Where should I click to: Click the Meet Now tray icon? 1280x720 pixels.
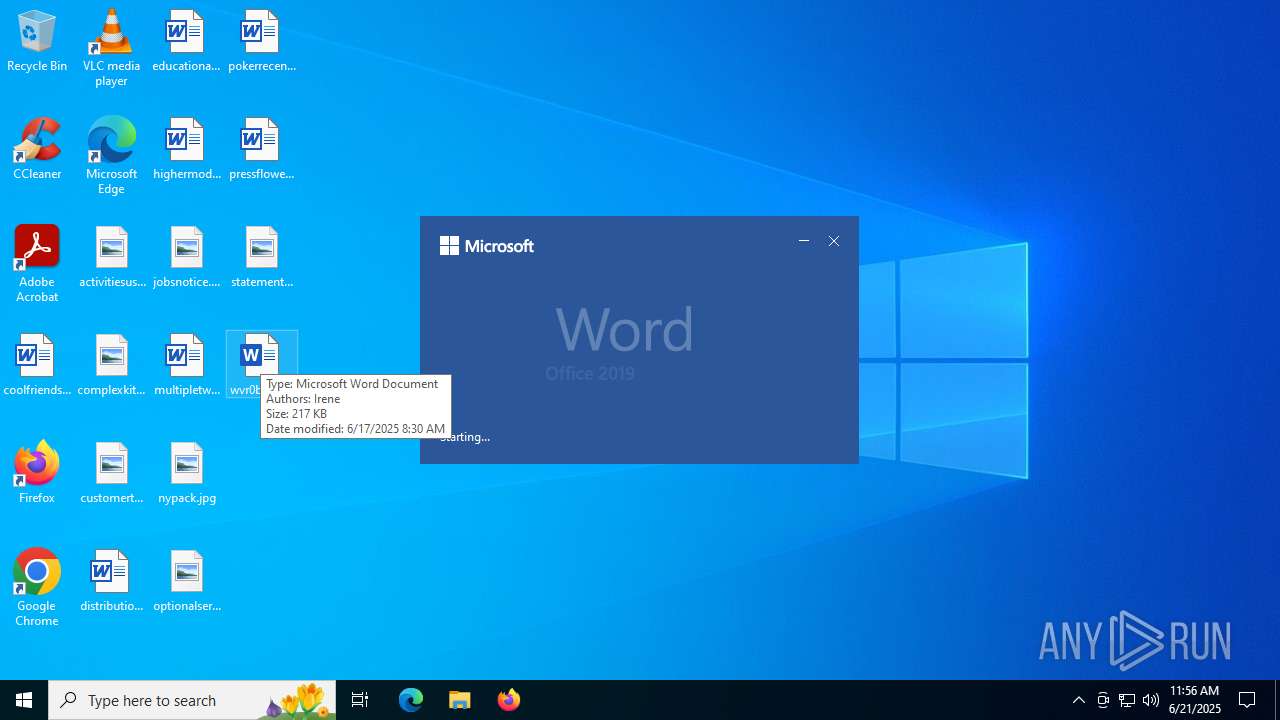click(1103, 700)
